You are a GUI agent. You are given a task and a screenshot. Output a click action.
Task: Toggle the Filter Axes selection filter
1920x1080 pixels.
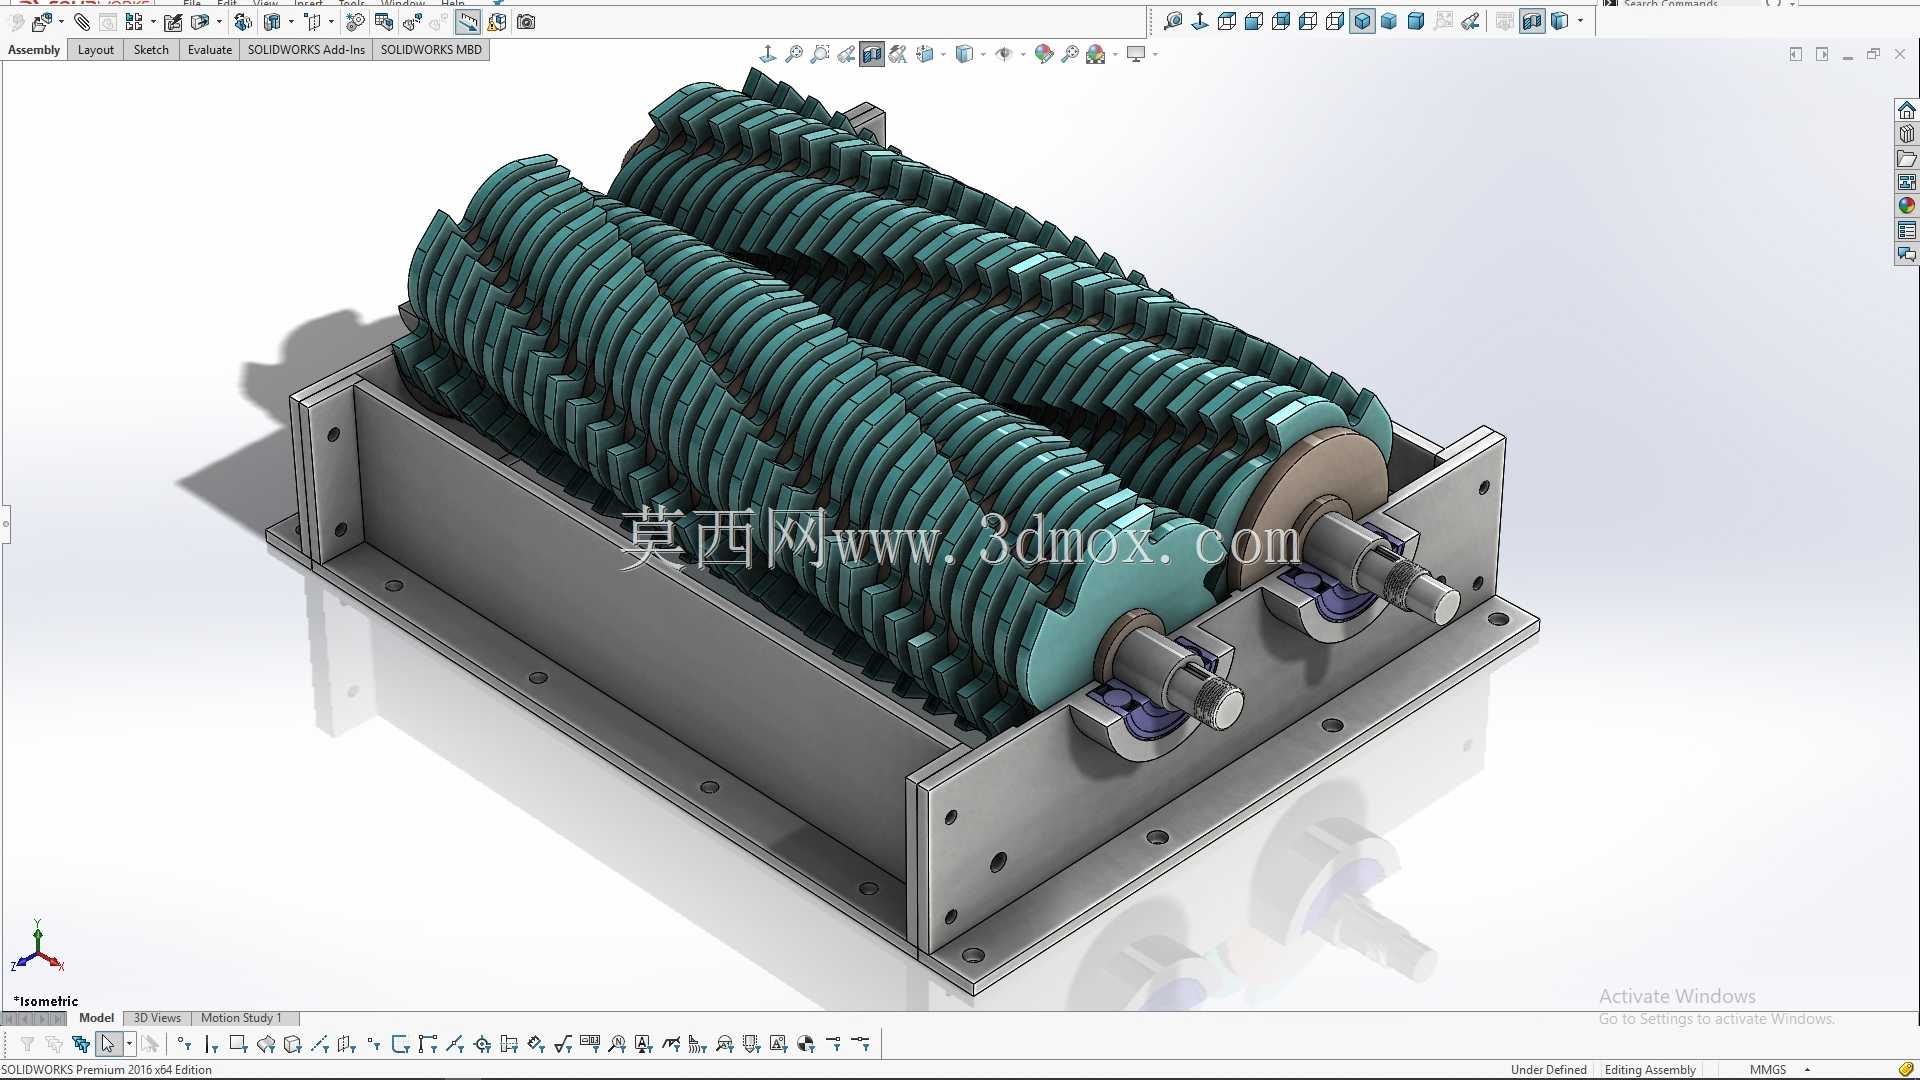319,1044
